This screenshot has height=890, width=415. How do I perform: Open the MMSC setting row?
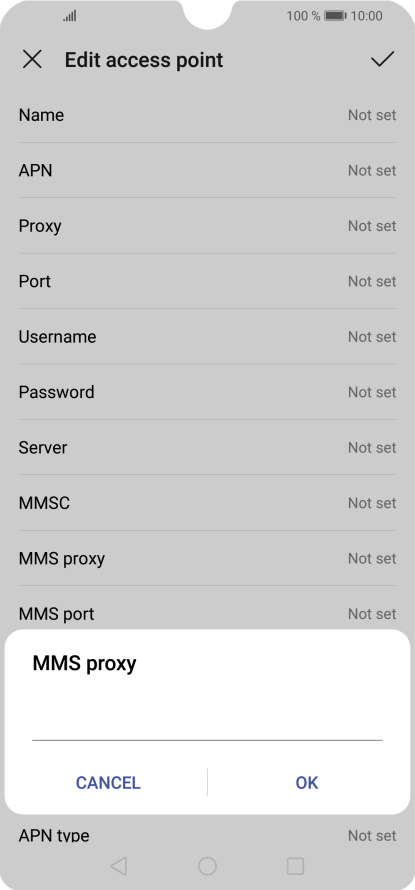tap(207, 503)
